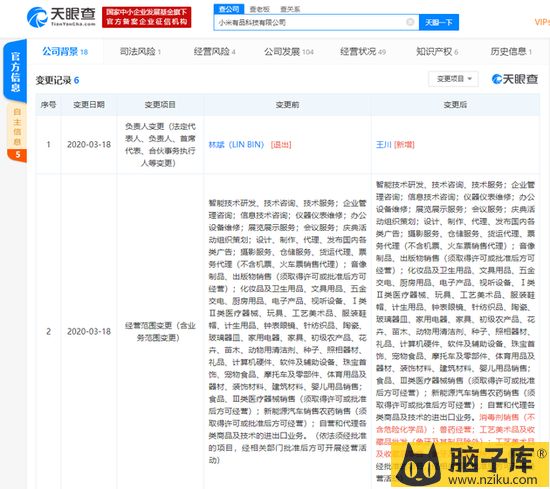
Task: Open the 经营风险 tab
Action: pos(214,52)
